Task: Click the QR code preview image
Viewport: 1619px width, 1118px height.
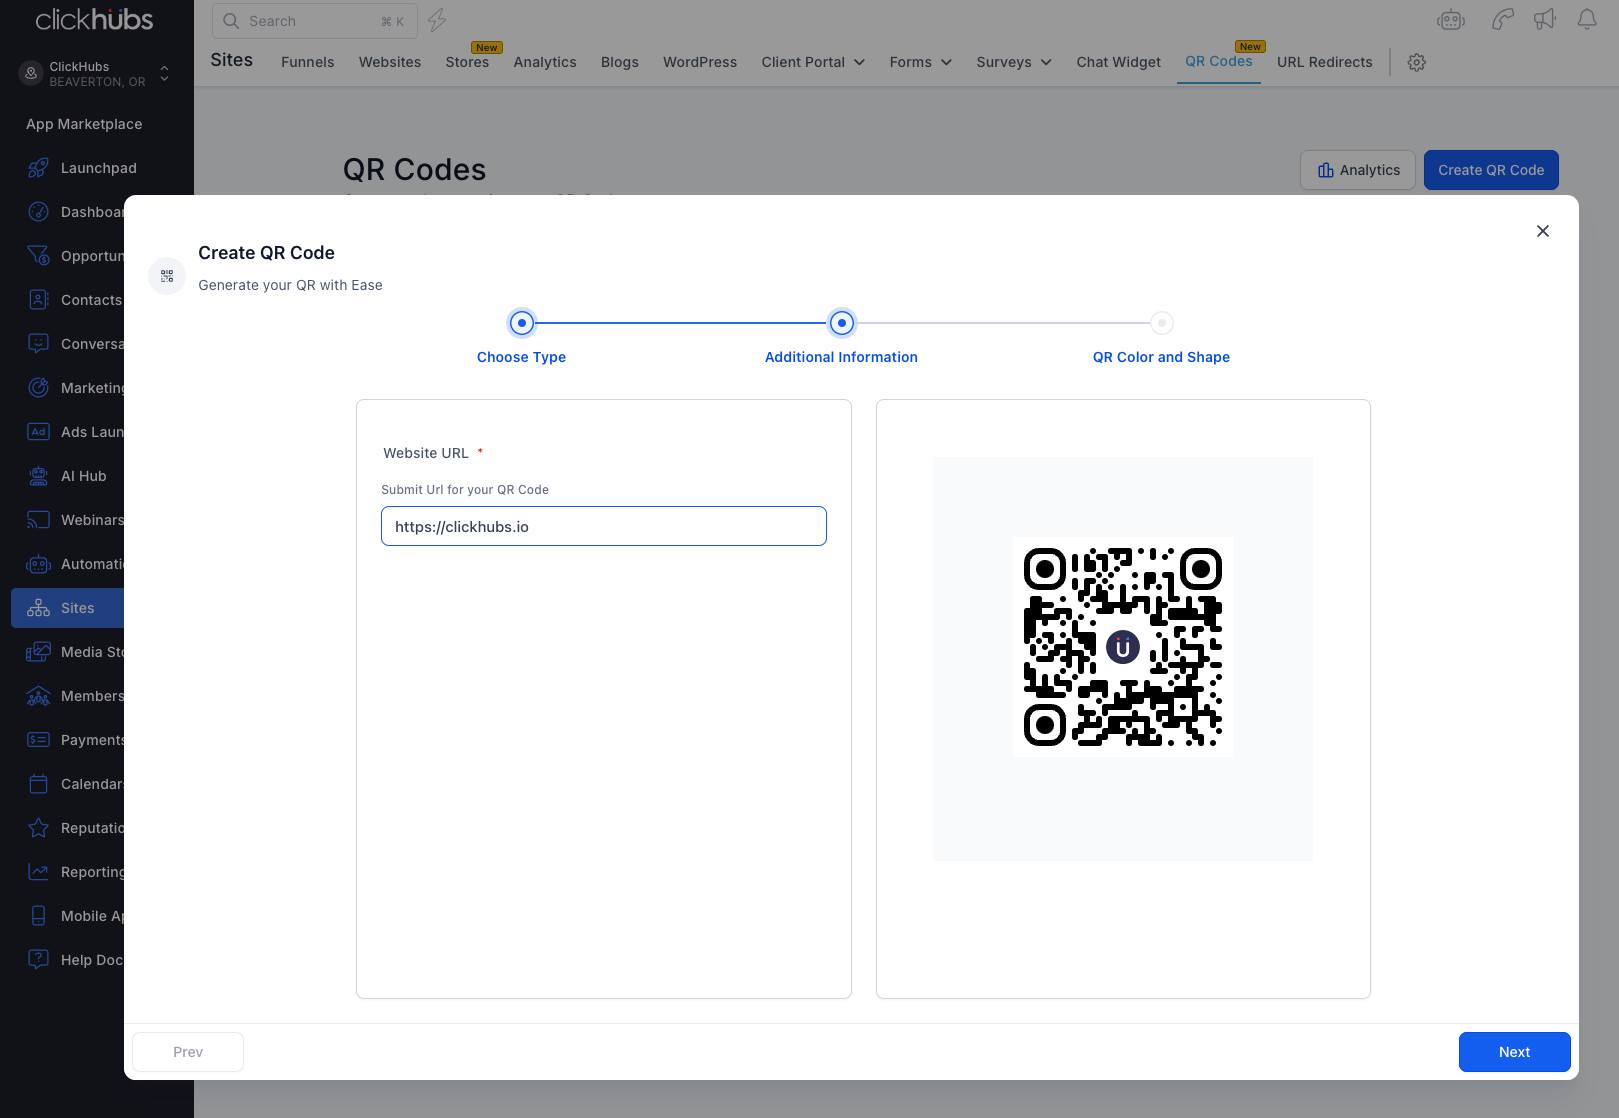Action: point(1123,647)
